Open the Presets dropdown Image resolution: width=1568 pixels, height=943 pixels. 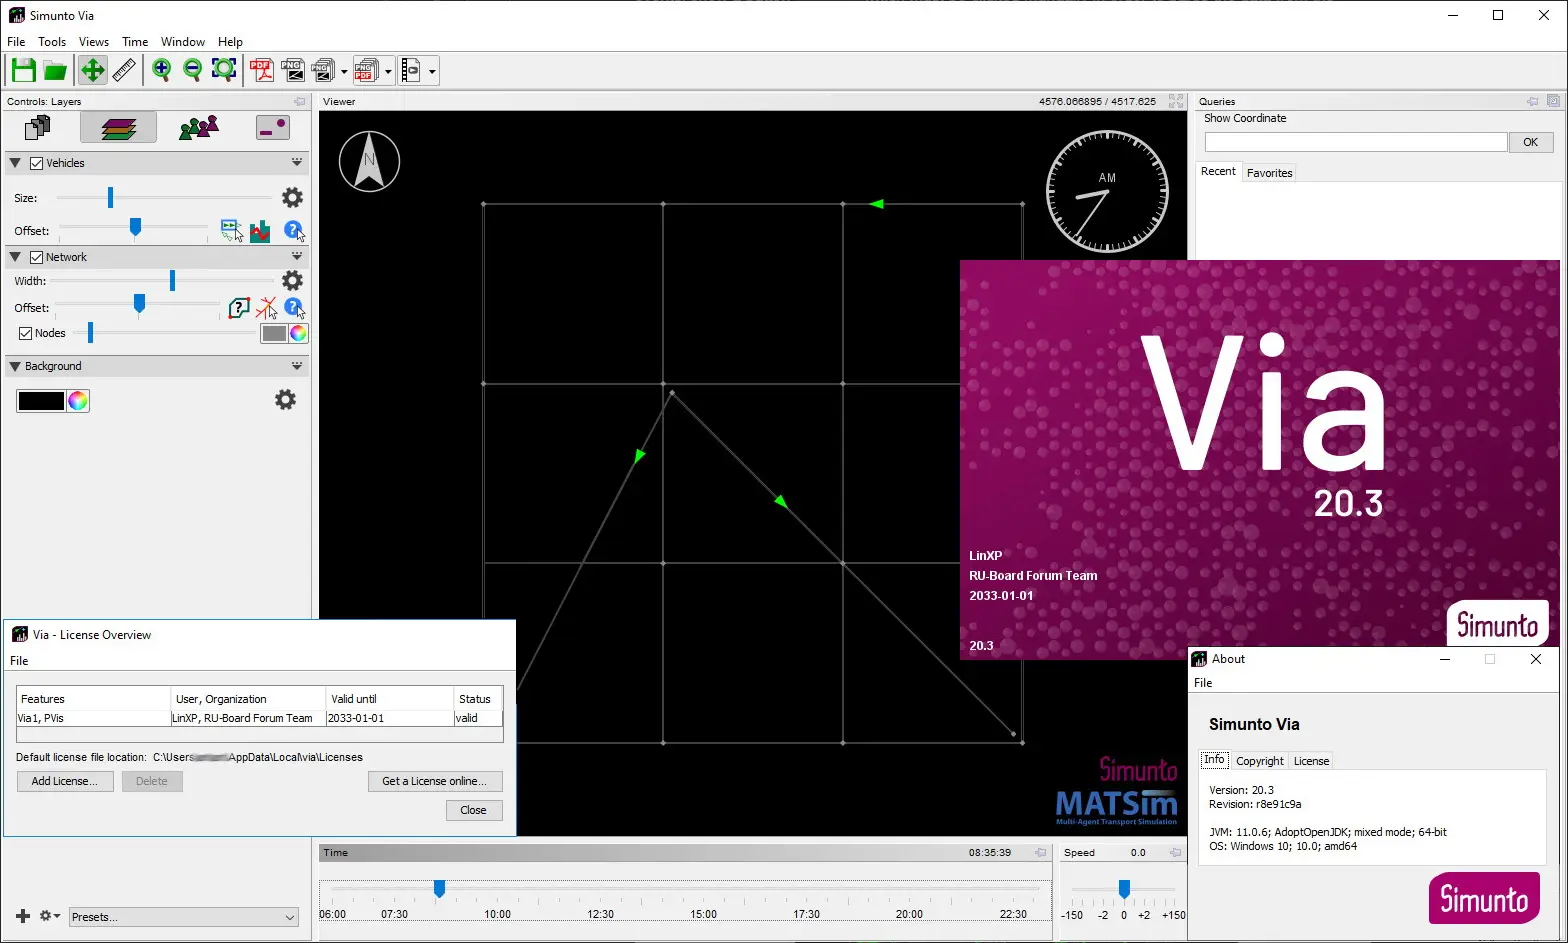(184, 917)
